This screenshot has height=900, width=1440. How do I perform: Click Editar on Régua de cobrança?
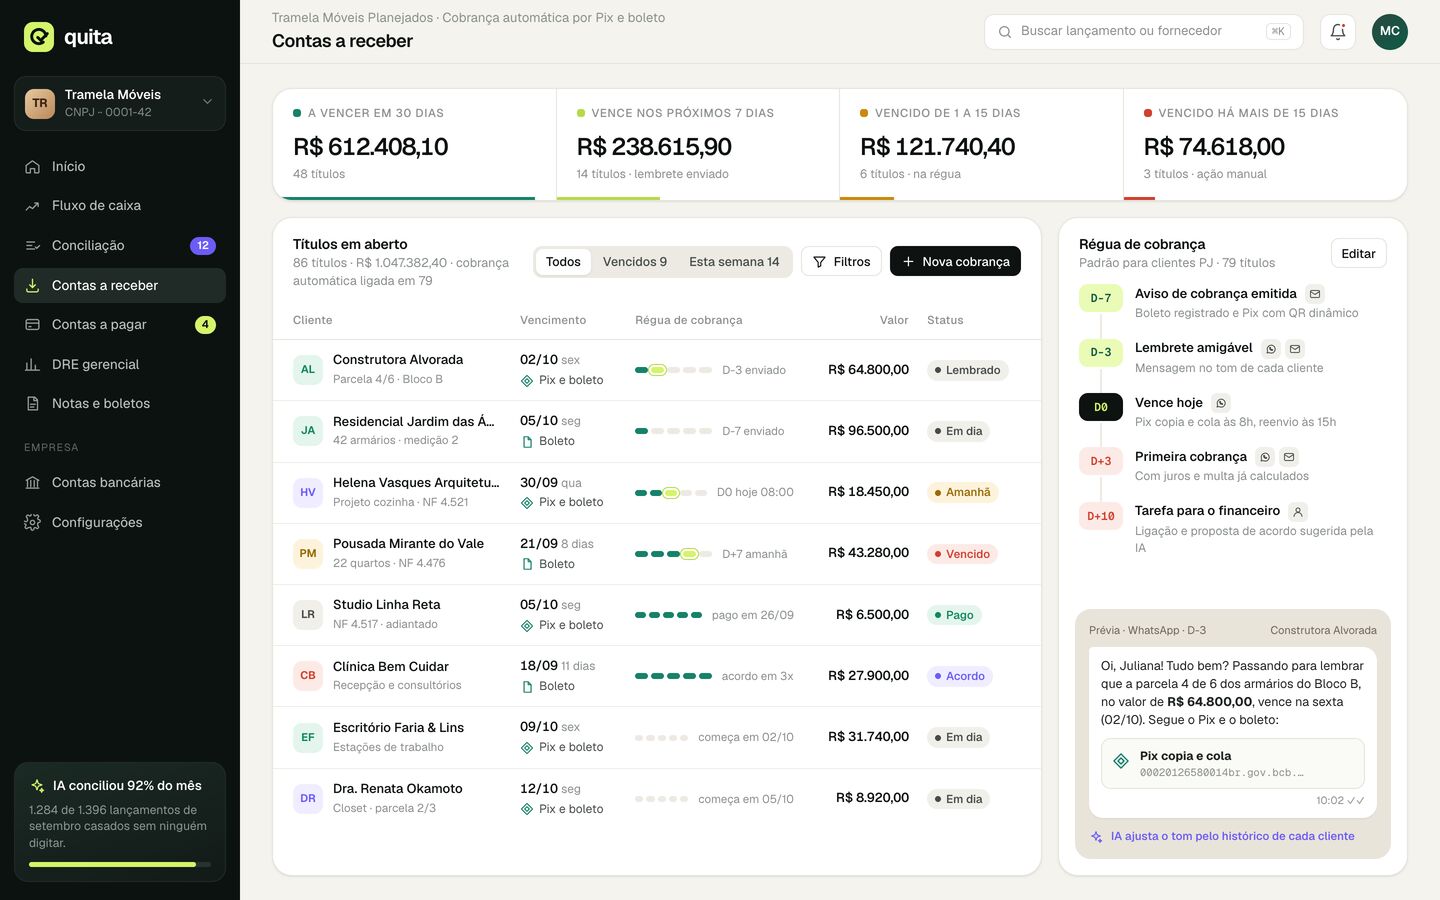coord(1358,253)
